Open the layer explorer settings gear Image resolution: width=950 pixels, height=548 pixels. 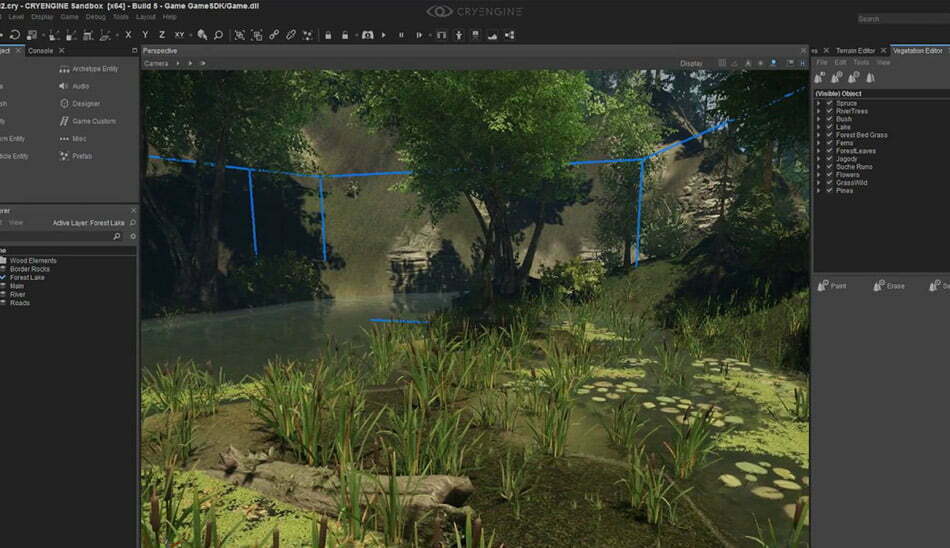(133, 236)
